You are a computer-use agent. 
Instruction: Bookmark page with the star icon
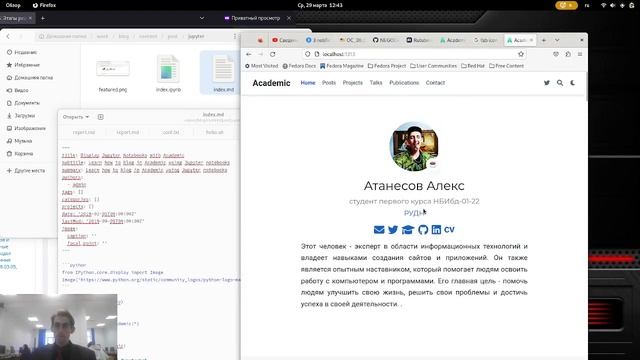point(521,54)
